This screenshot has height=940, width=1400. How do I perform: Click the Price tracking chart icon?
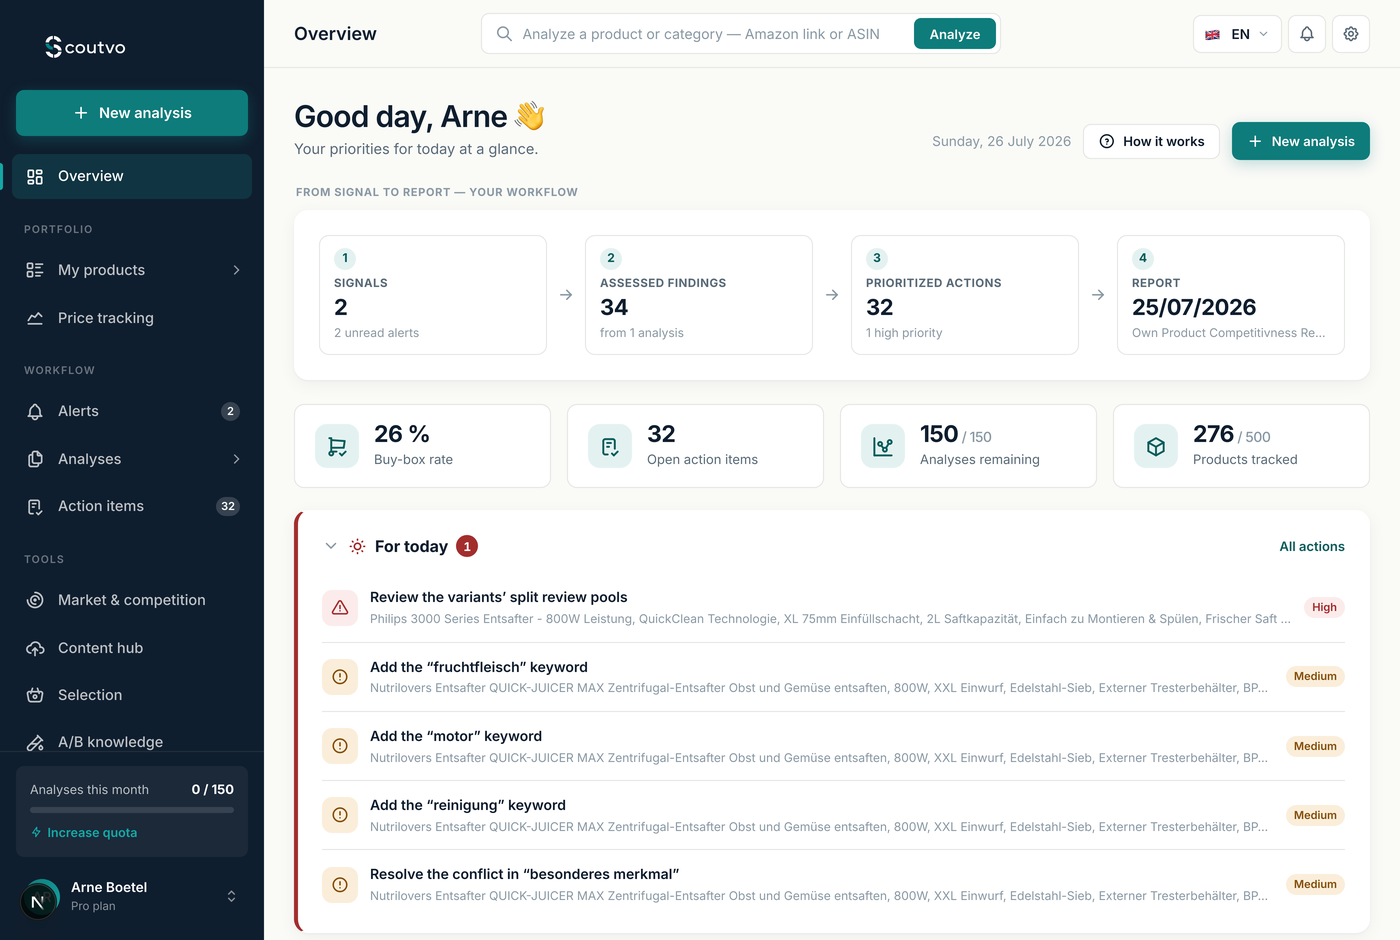(35, 318)
